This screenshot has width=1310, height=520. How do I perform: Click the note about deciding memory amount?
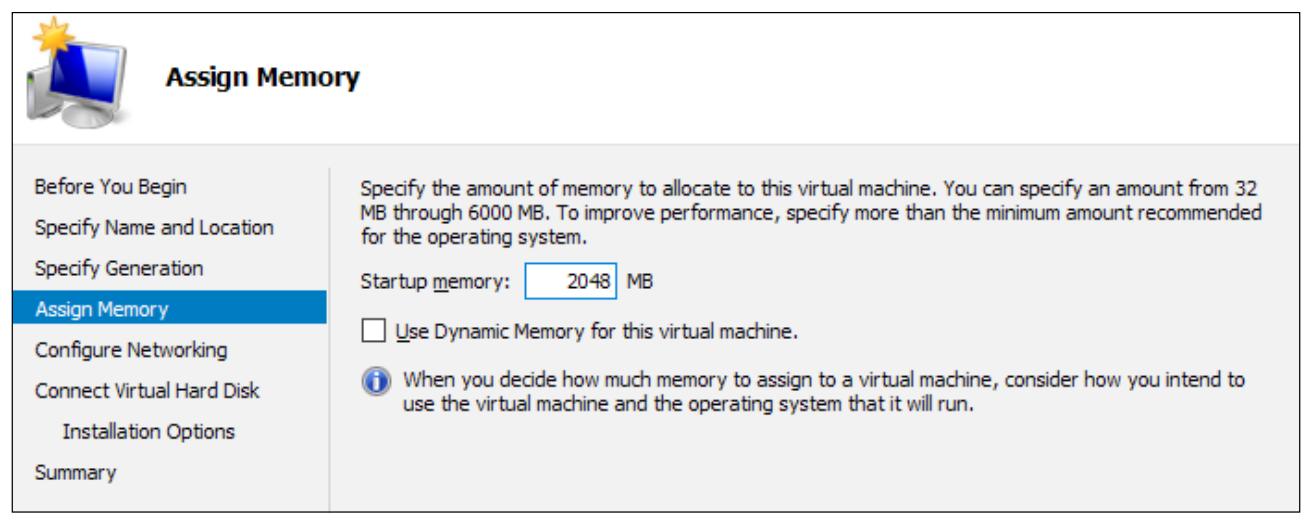tap(820, 393)
